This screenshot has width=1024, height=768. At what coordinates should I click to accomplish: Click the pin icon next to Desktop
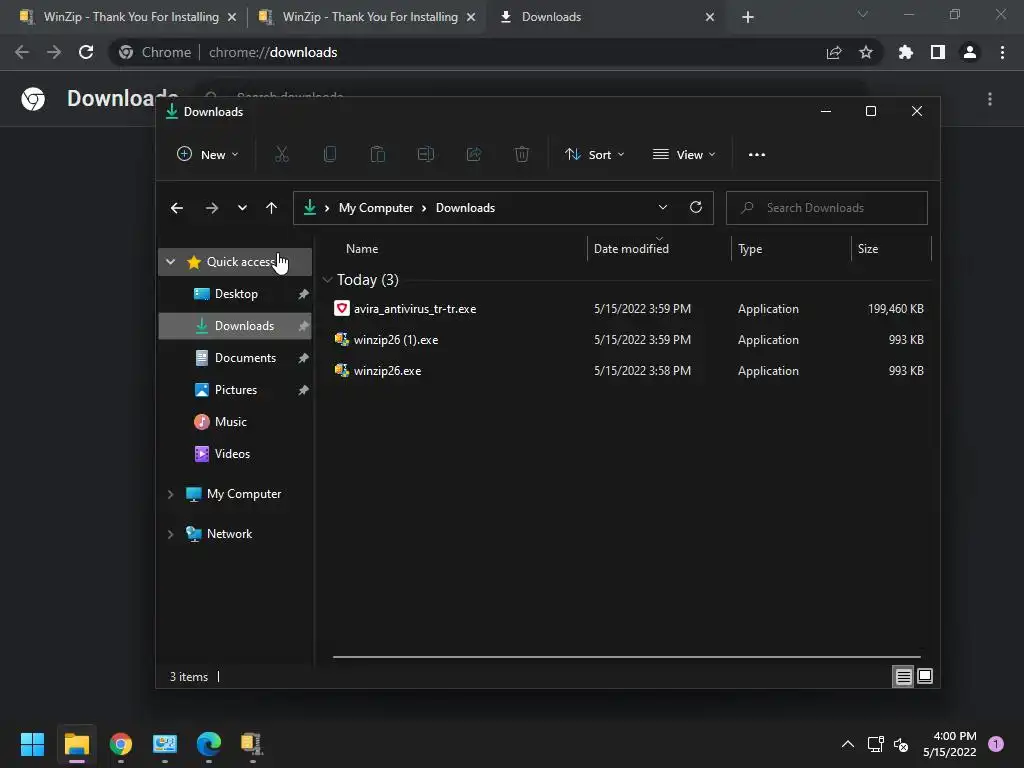point(303,294)
